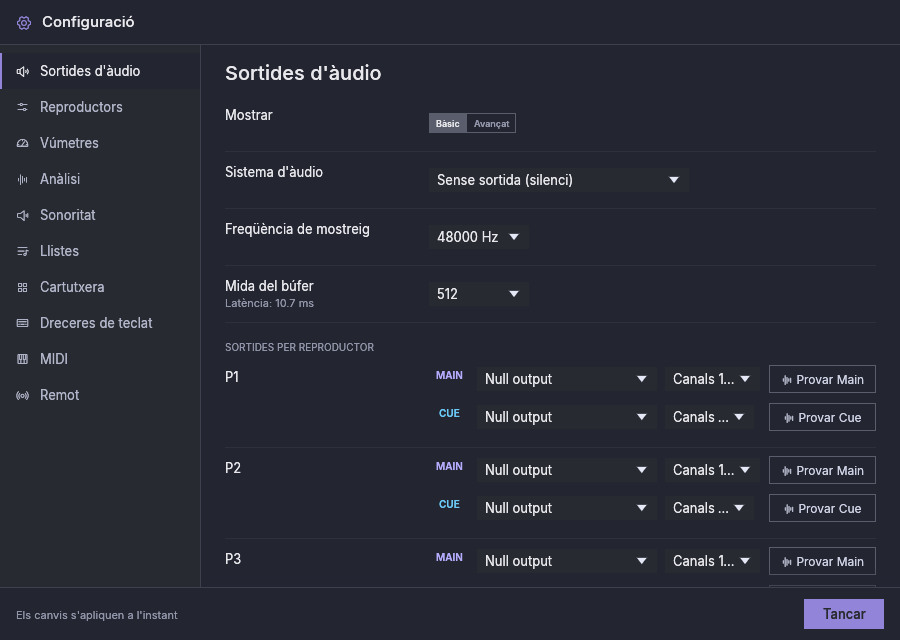This screenshot has height=640, width=900.
Task: Open Dreceres de teclat section
Action: 100,323
